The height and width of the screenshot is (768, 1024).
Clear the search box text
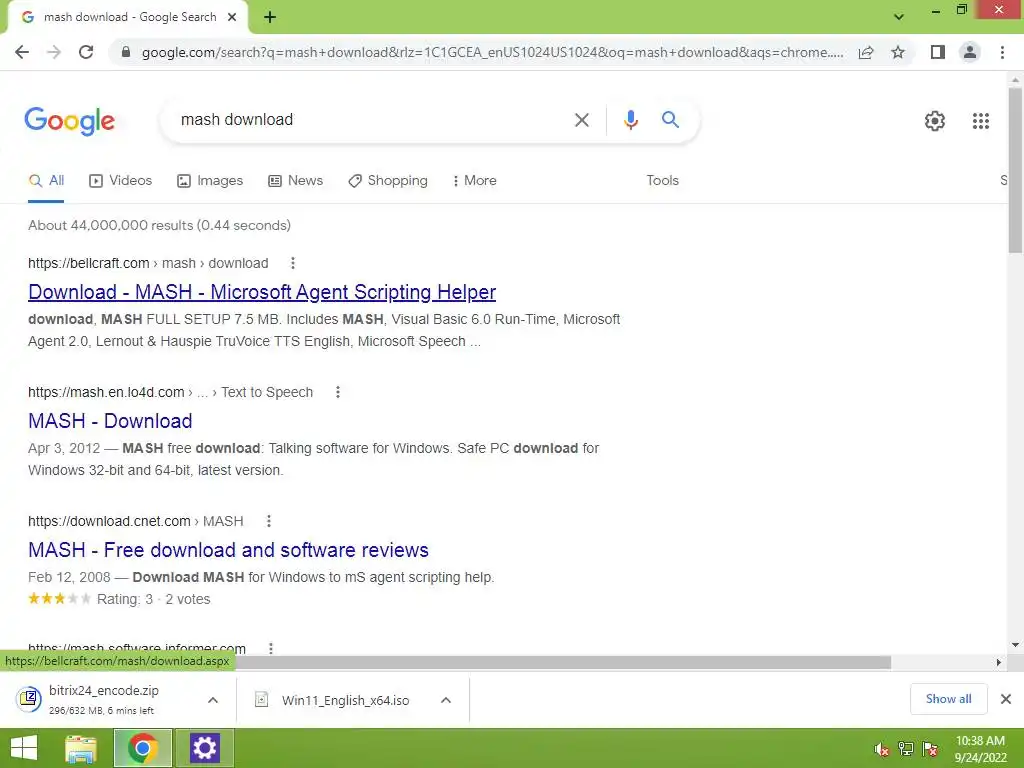(x=581, y=120)
